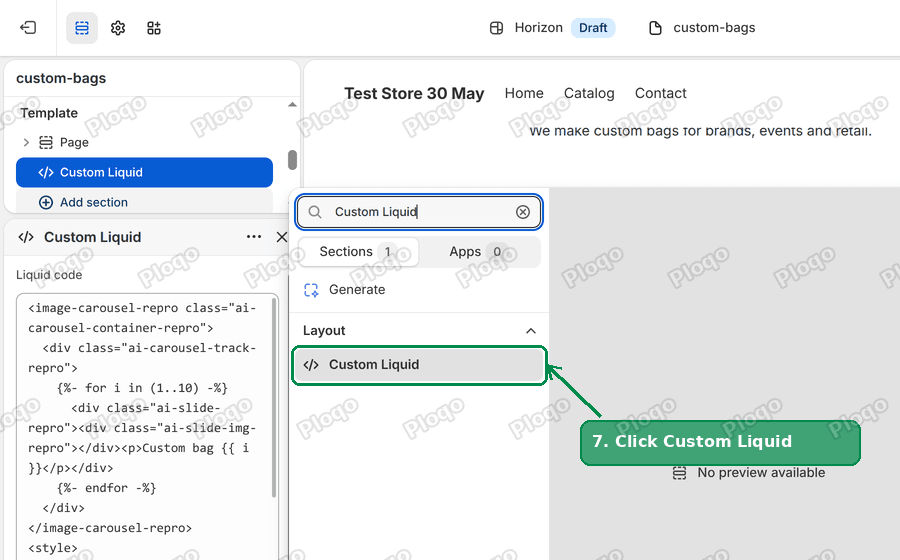Open the Sections panel icon
This screenshot has width=900, height=560.
tap(82, 28)
